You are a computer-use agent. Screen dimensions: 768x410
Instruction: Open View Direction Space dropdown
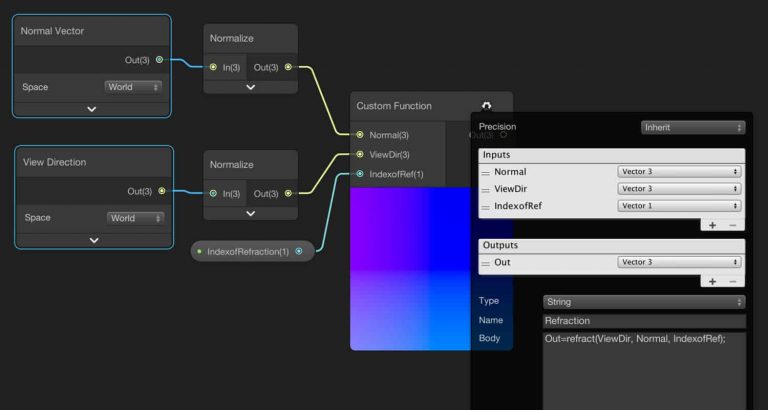136,218
